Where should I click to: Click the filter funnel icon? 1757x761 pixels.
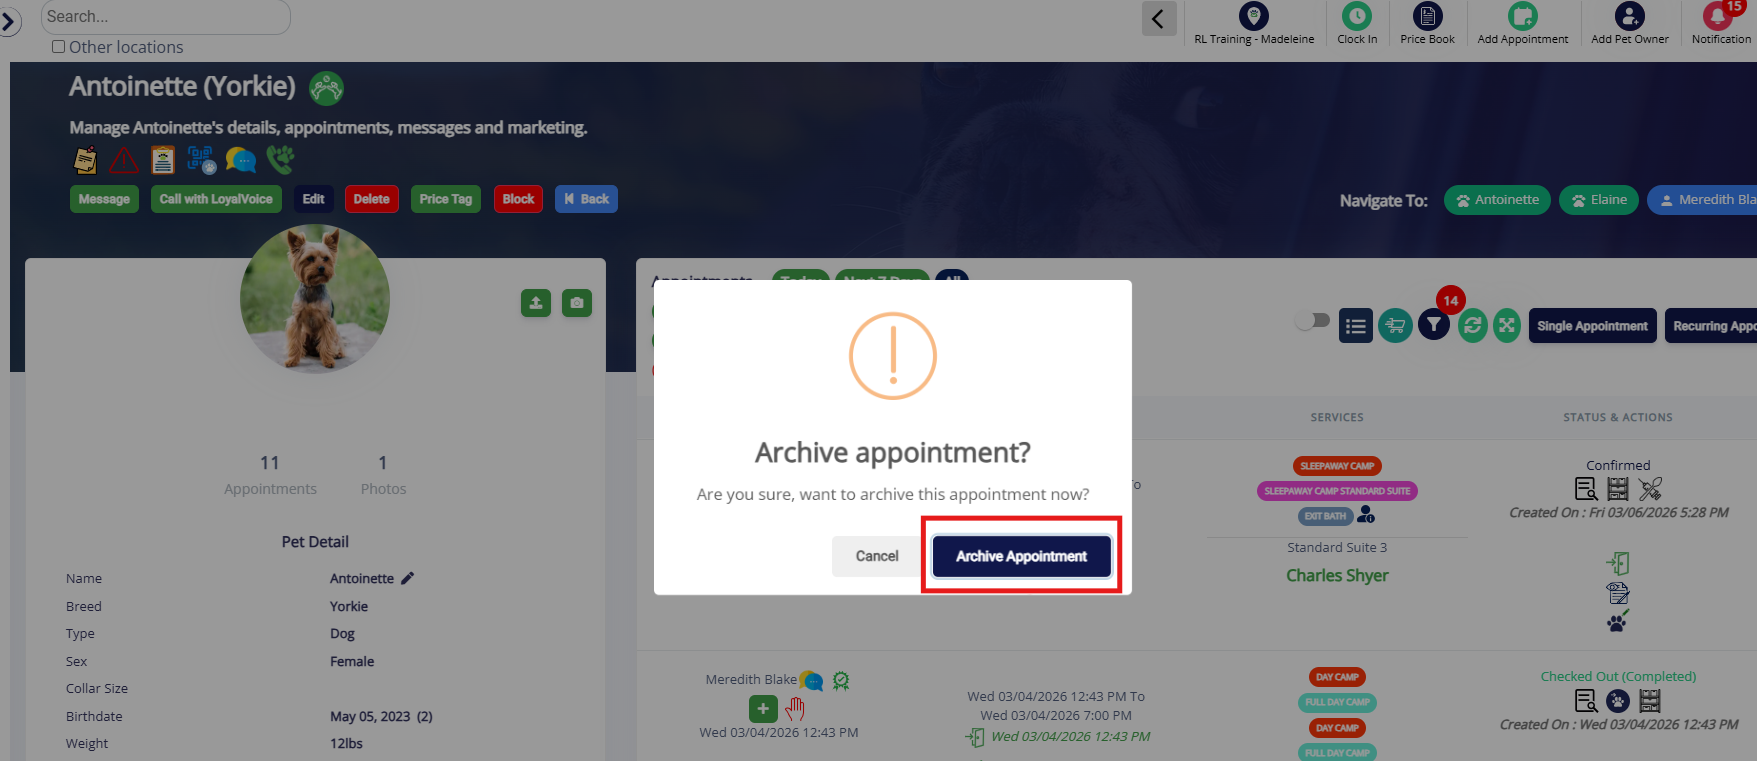tap(1434, 325)
